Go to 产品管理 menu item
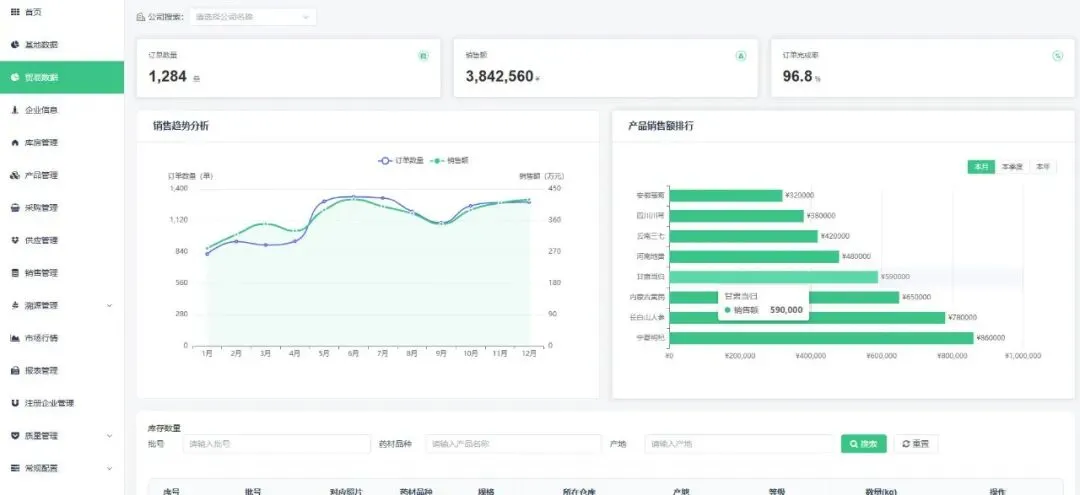Viewport: 1080px width, 495px height. tap(62, 176)
